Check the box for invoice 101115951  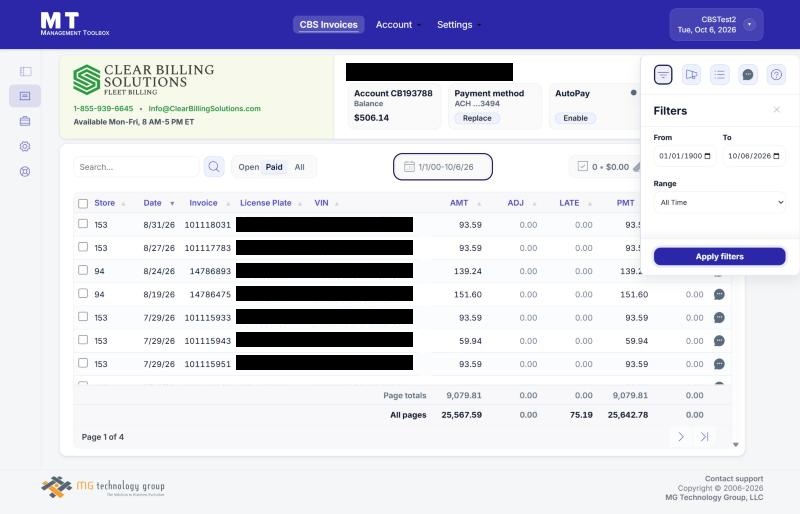[x=83, y=363]
